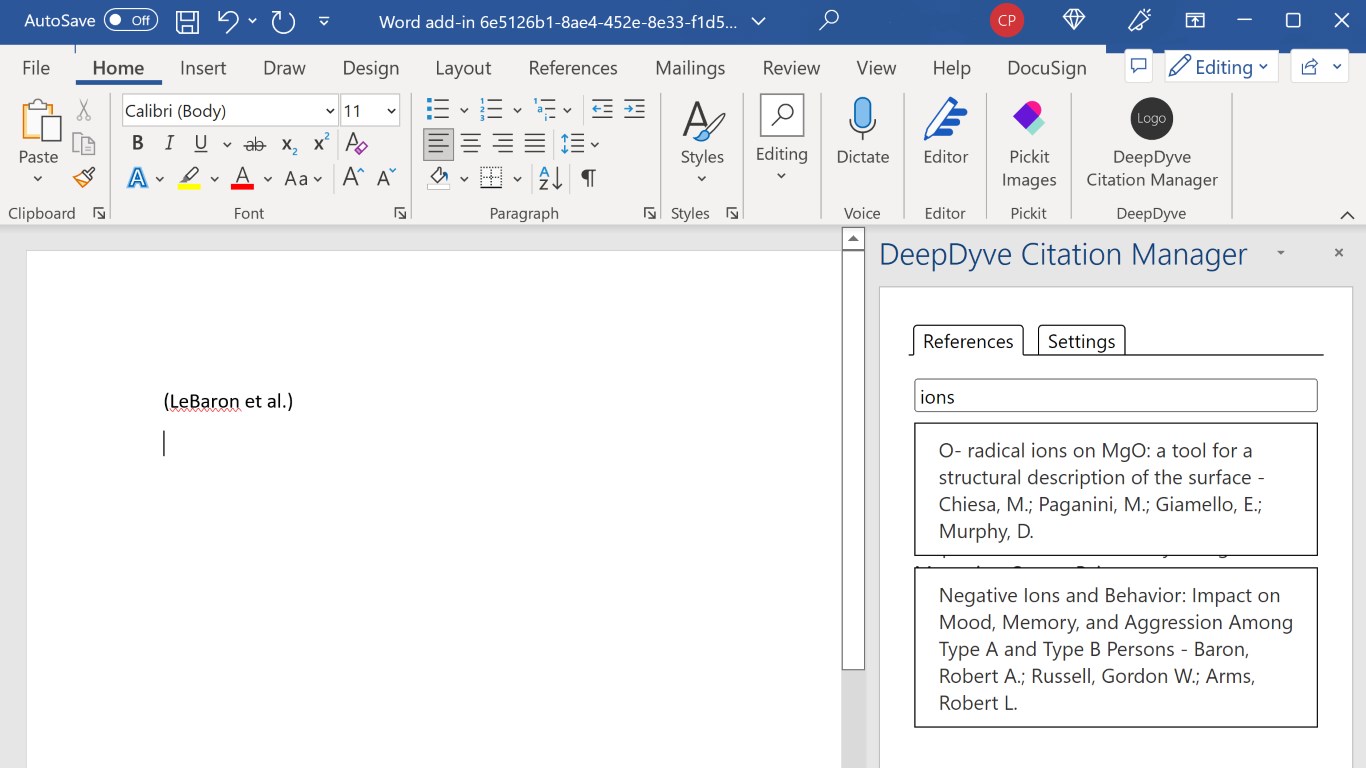Viewport: 1366px width, 768px height.
Task: Toggle bold formatting
Action: tap(138, 144)
